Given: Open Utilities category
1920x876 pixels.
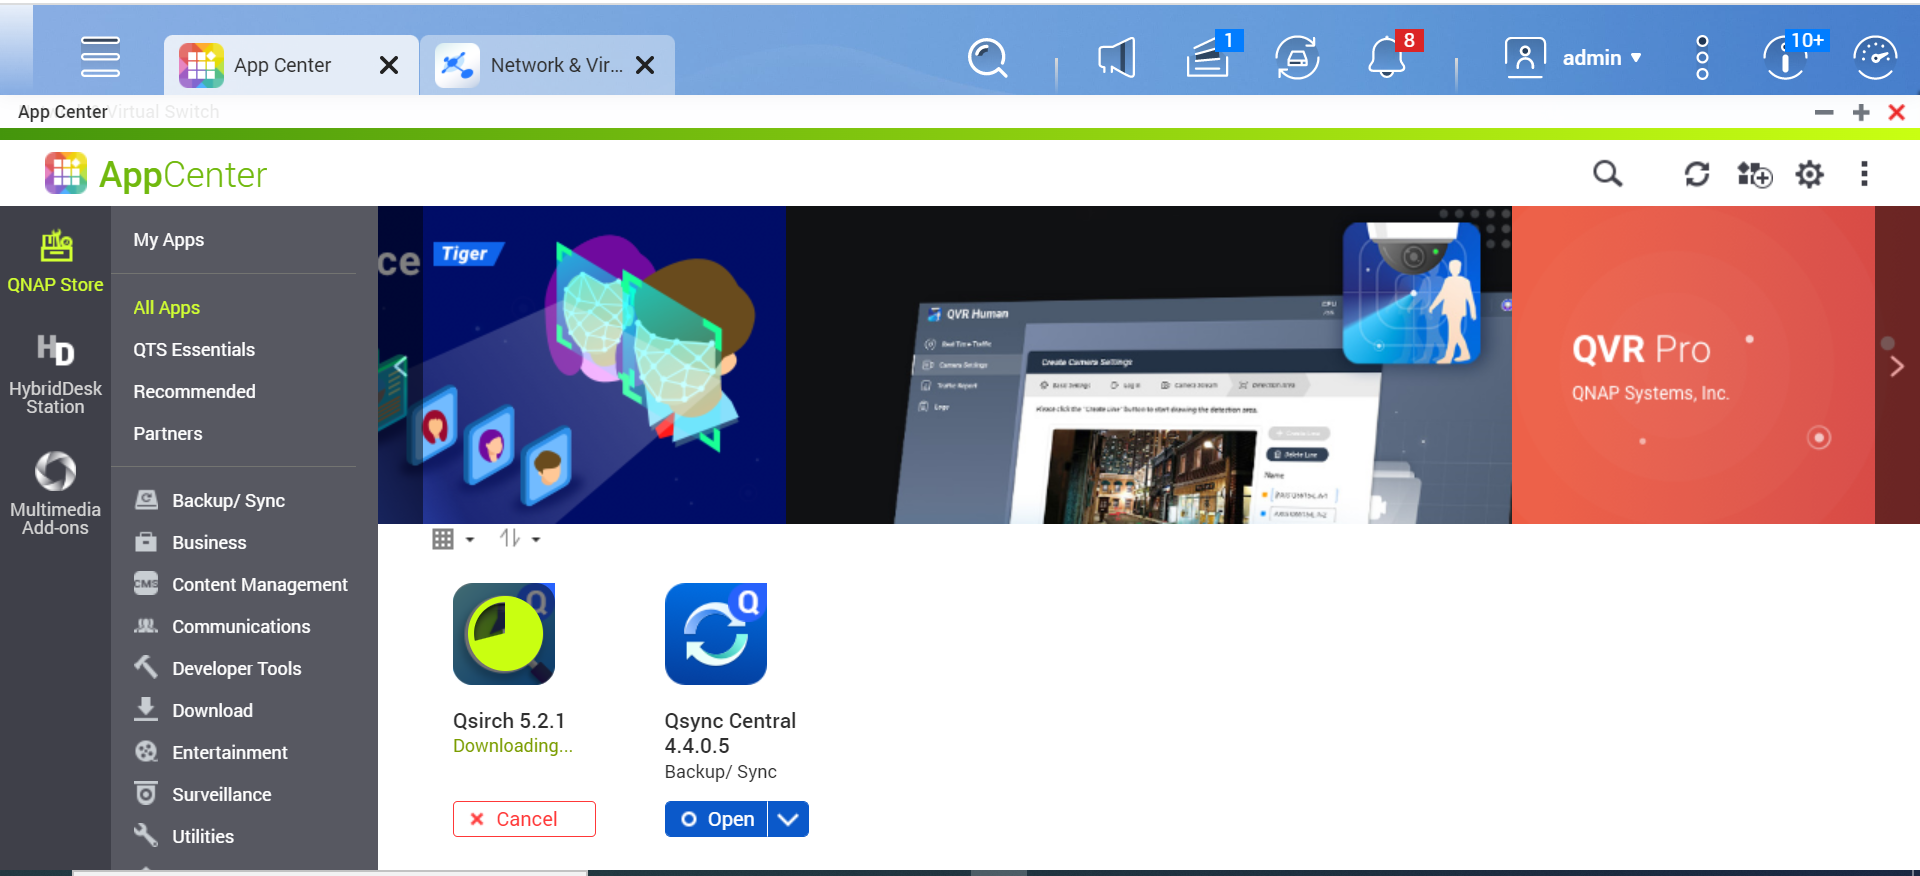Looking at the screenshot, I should [x=184, y=836].
